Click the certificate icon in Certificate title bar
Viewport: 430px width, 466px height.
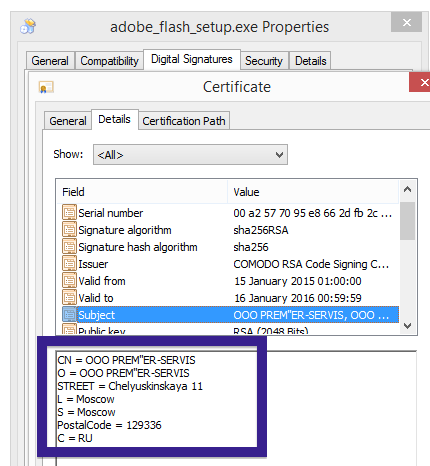[x=46, y=87]
